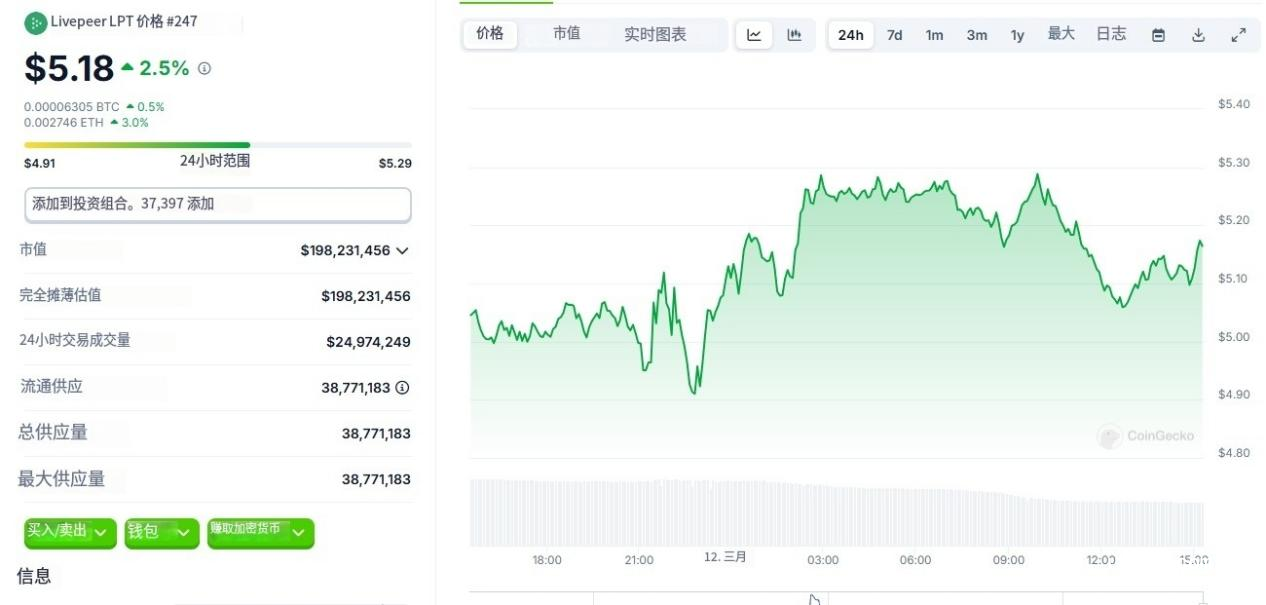
Task: Select the 24h time range
Action: click(x=851, y=35)
